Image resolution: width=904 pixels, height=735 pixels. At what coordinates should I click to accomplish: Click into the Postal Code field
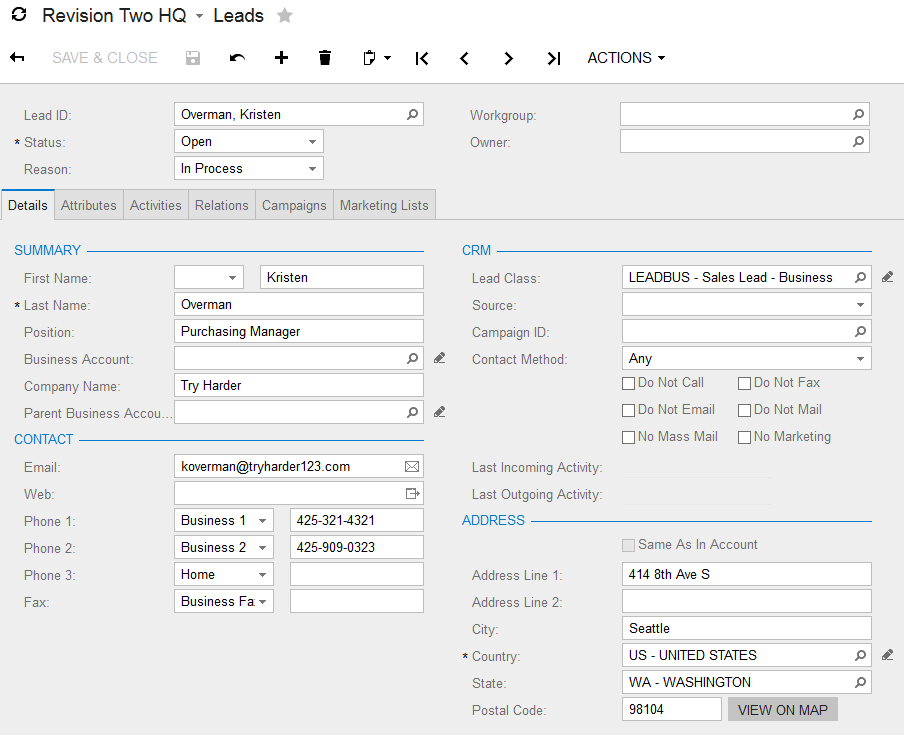point(672,709)
